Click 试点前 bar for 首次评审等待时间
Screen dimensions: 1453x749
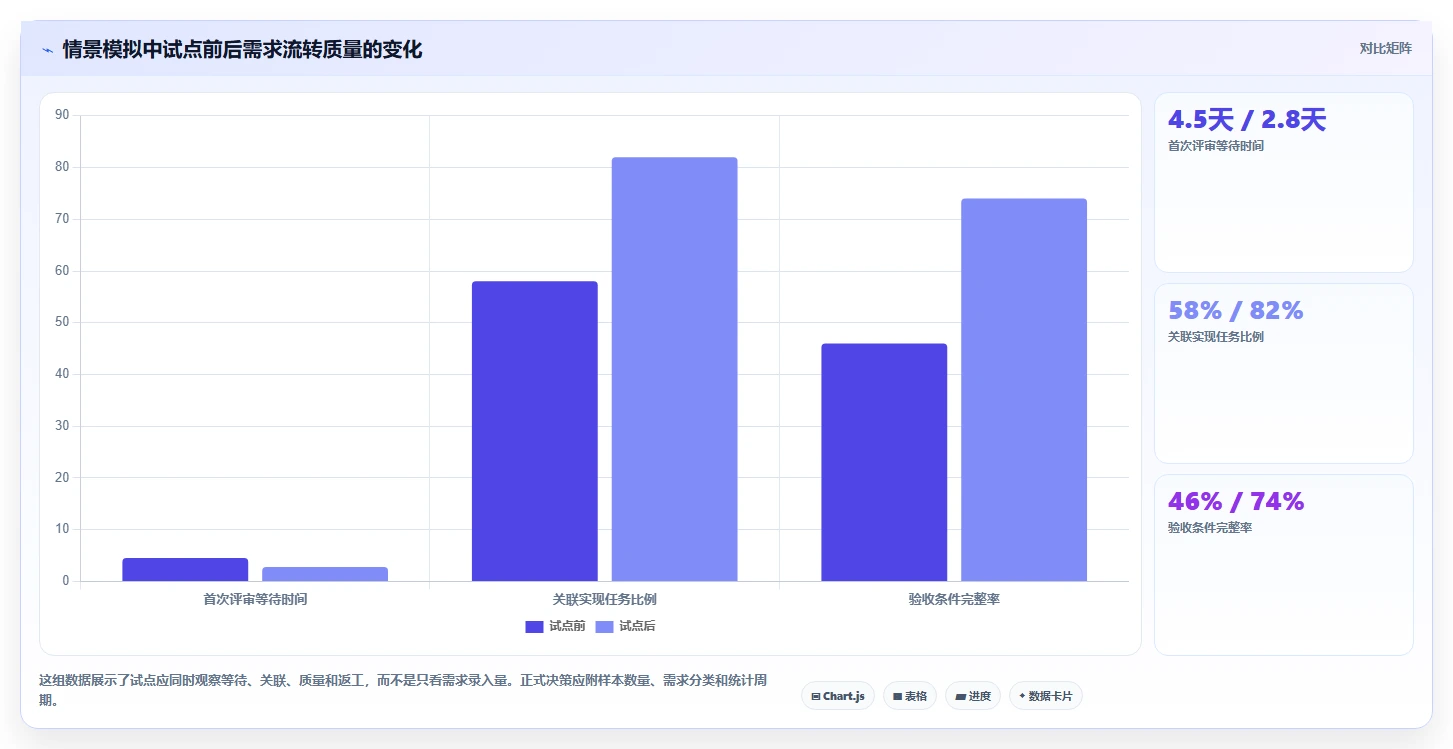click(x=185, y=570)
